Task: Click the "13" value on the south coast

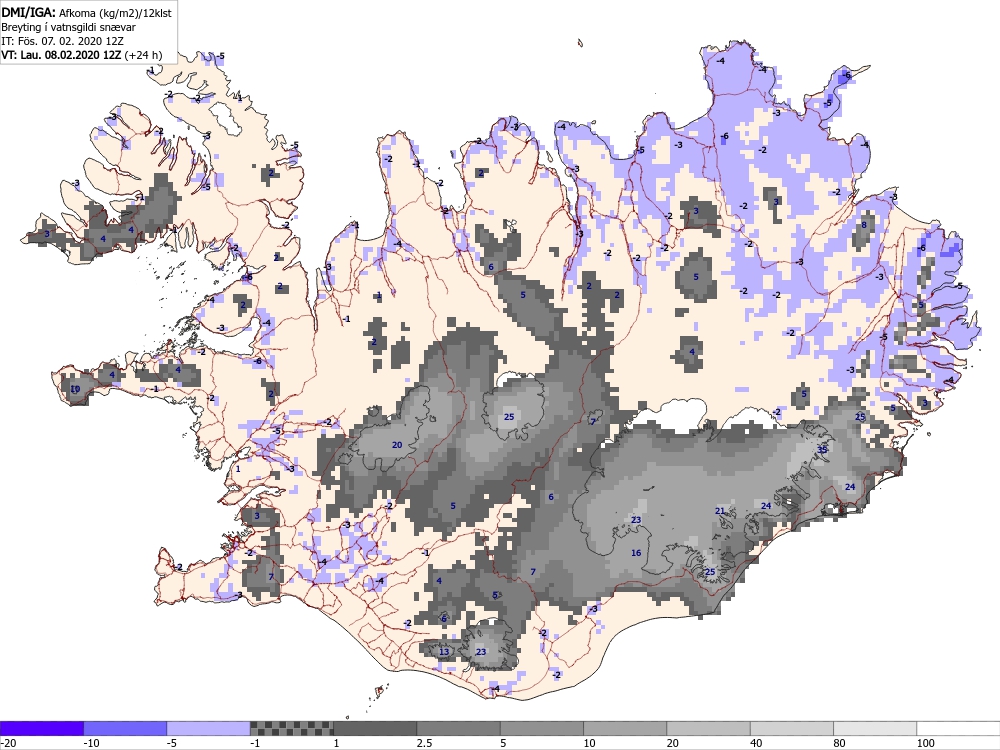Action: [444, 651]
